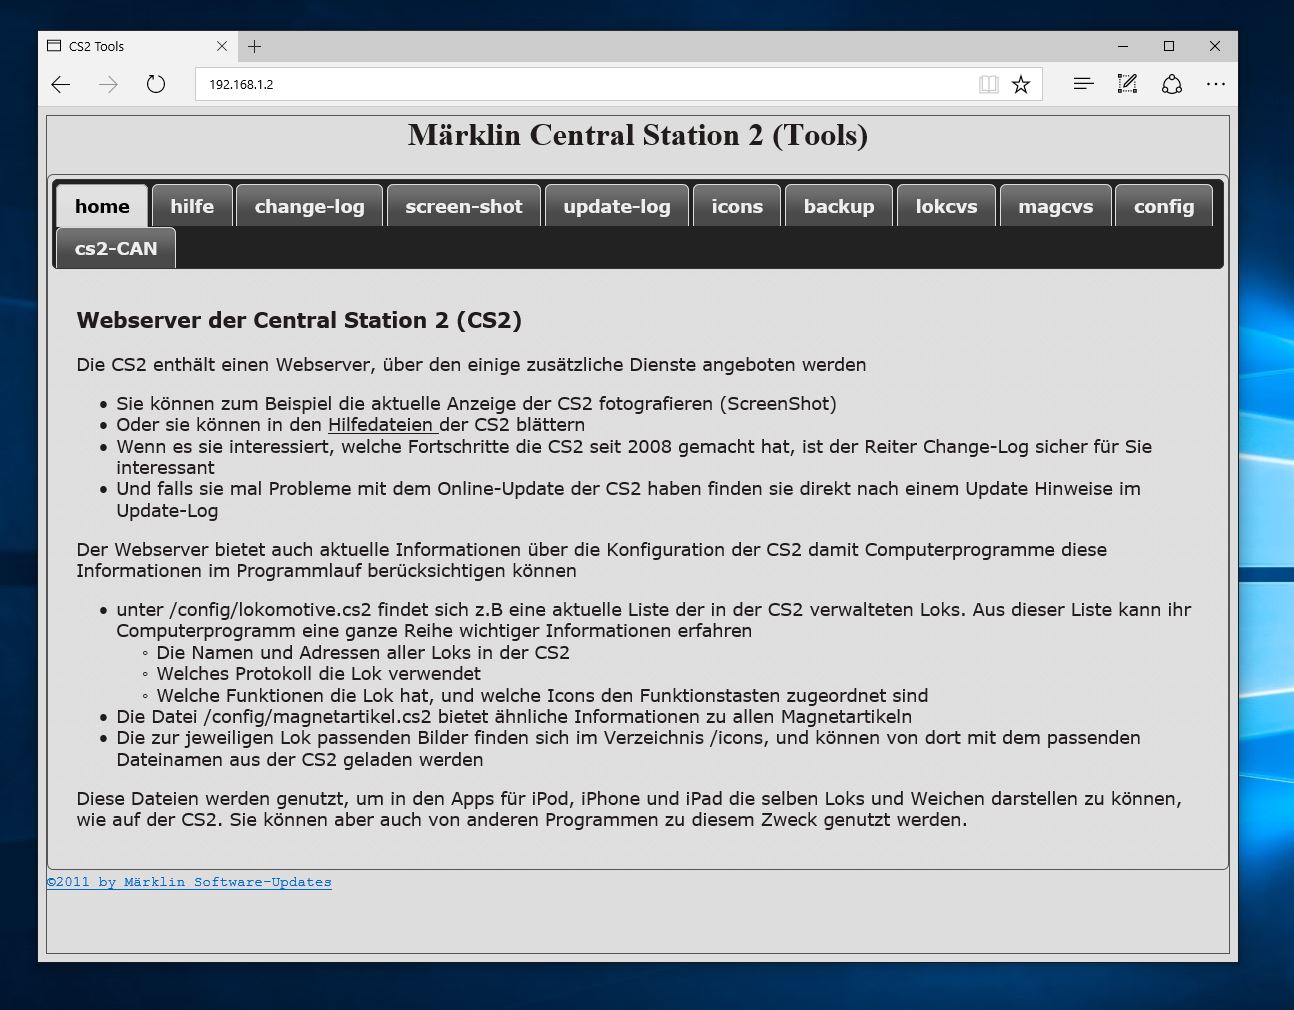Screen dimensions: 1294x1010
Task: Click the CS2 Tools tab page icon
Action: (55, 46)
